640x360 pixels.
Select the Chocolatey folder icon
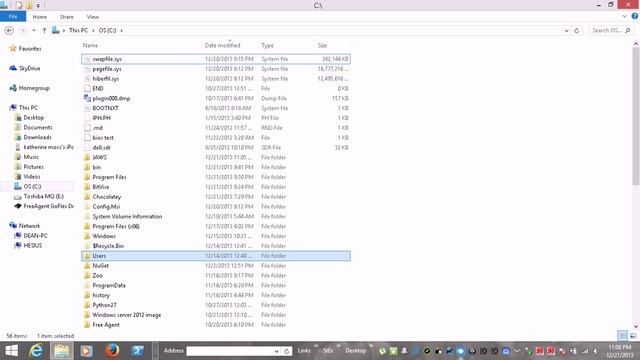[87, 196]
